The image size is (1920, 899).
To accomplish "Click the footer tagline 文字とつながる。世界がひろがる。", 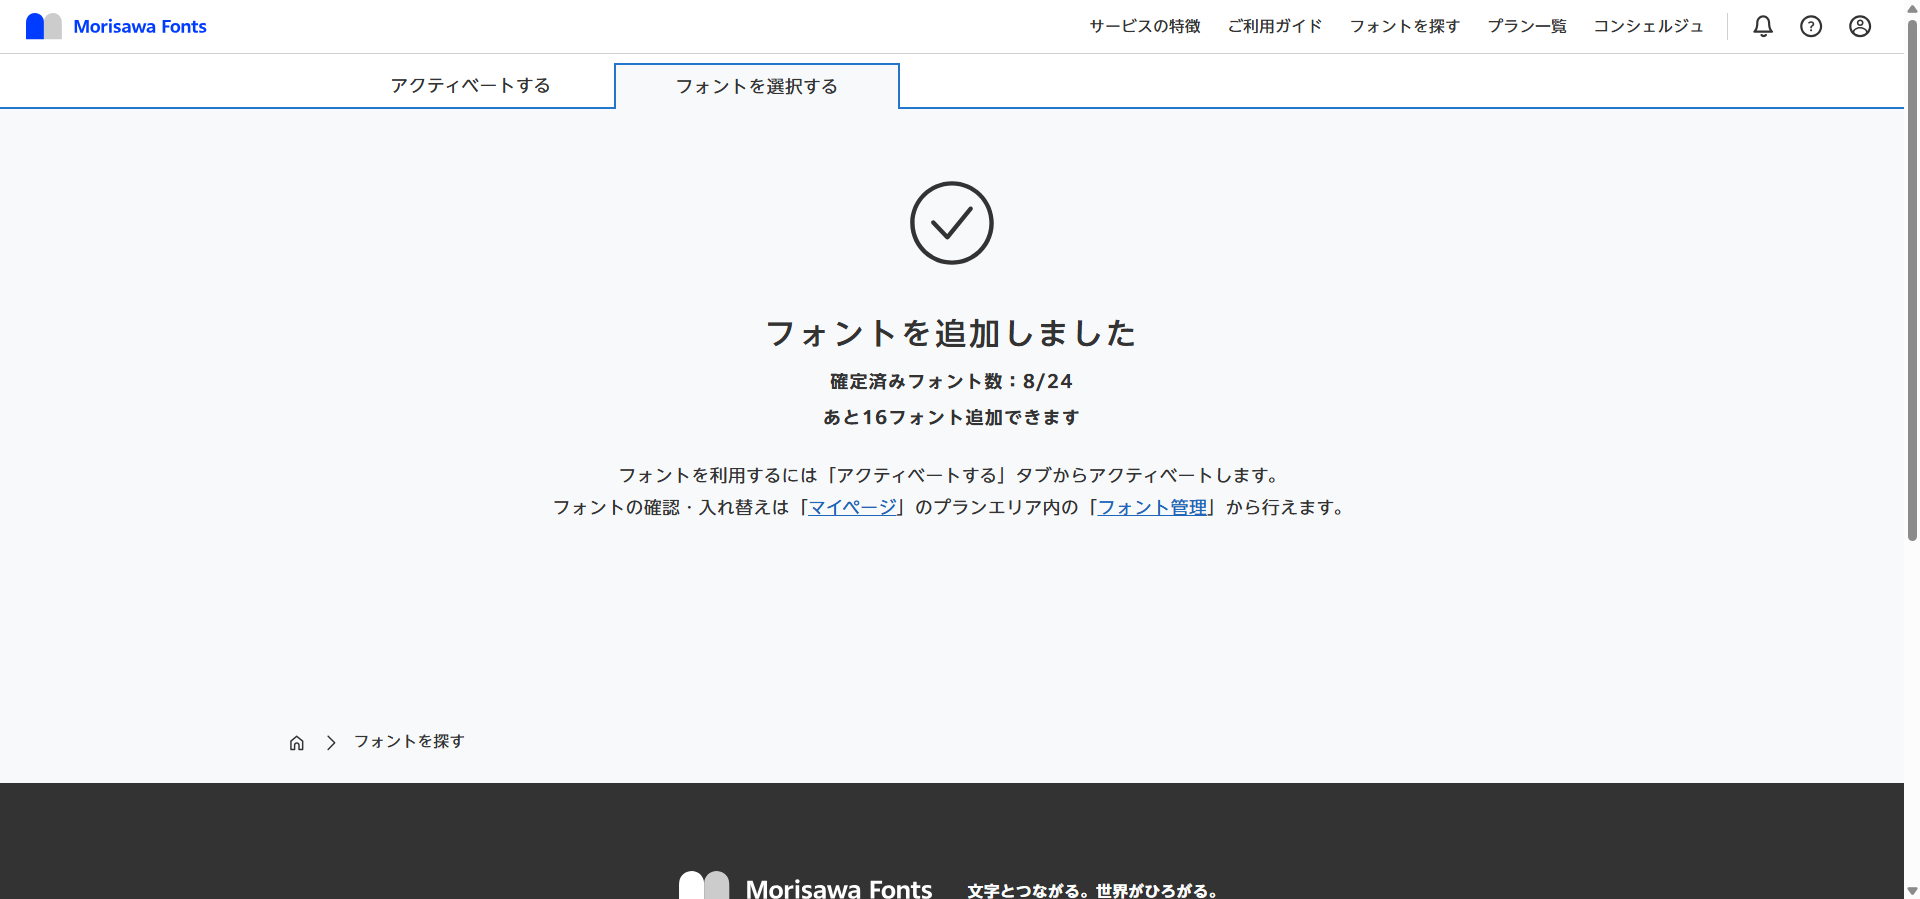I will pos(1093,890).
